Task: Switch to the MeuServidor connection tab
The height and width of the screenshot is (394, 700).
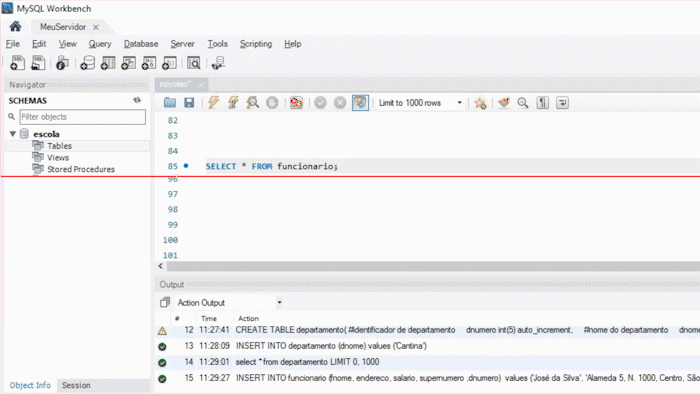Action: [62, 27]
